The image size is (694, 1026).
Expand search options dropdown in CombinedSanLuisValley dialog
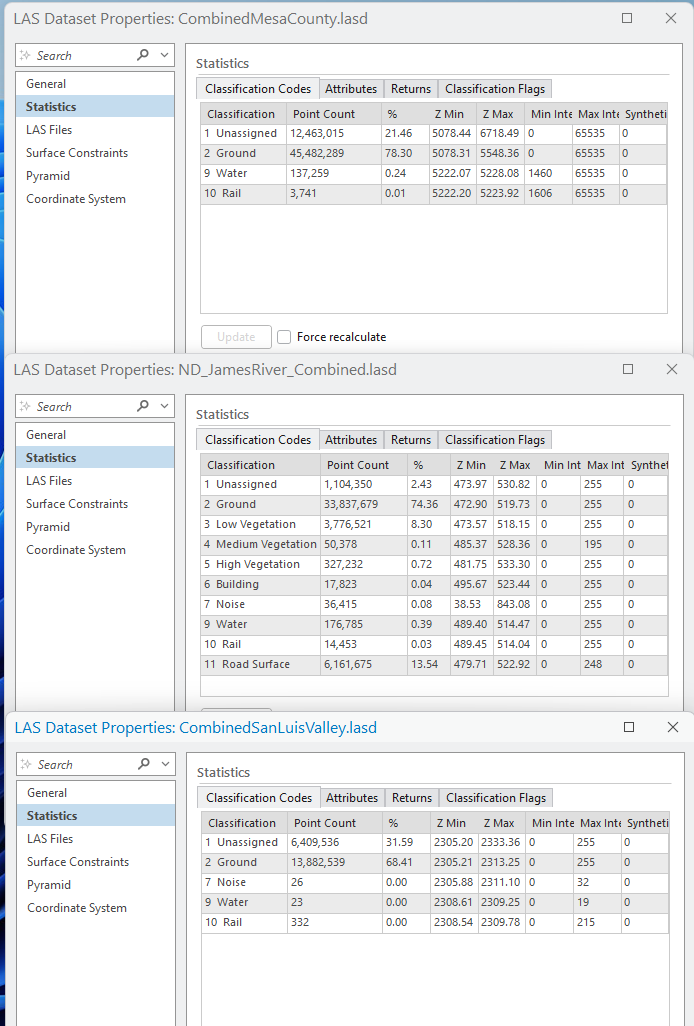[165, 765]
